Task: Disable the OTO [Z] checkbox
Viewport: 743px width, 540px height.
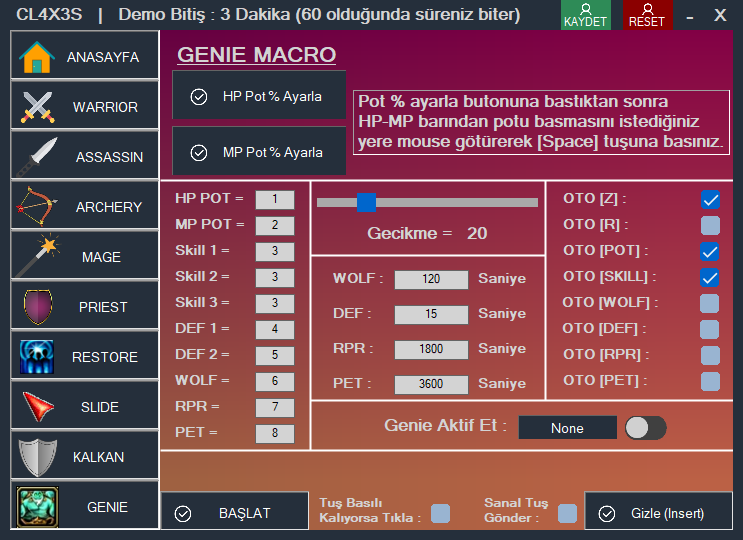Action: [x=710, y=199]
